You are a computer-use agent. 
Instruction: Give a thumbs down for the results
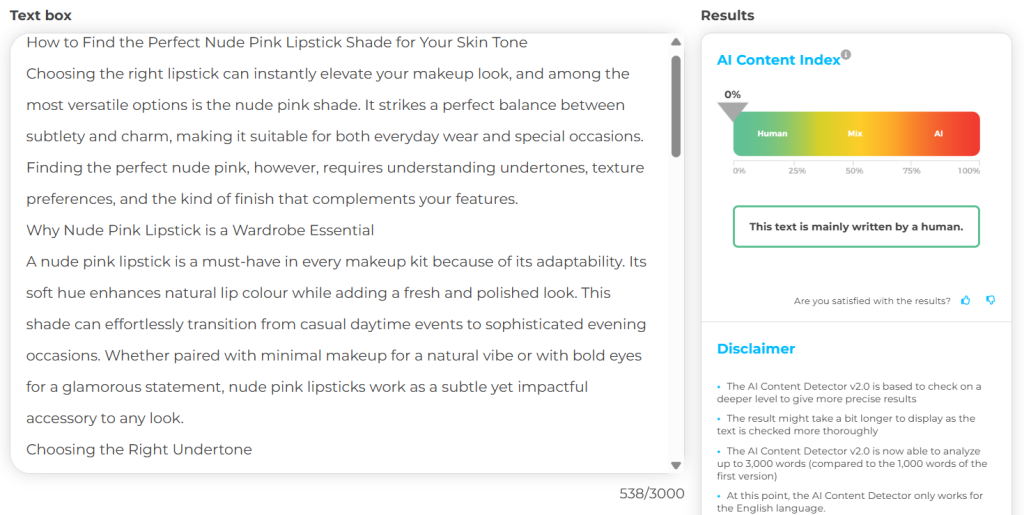[x=990, y=300]
